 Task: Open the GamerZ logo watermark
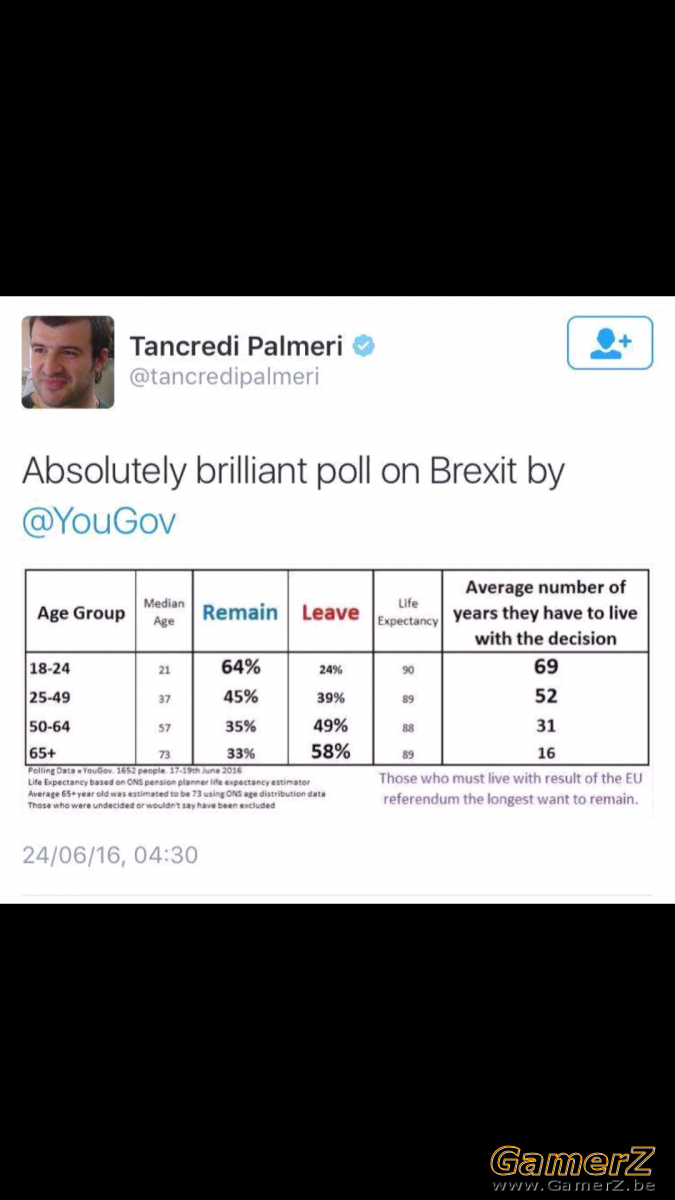click(573, 1161)
